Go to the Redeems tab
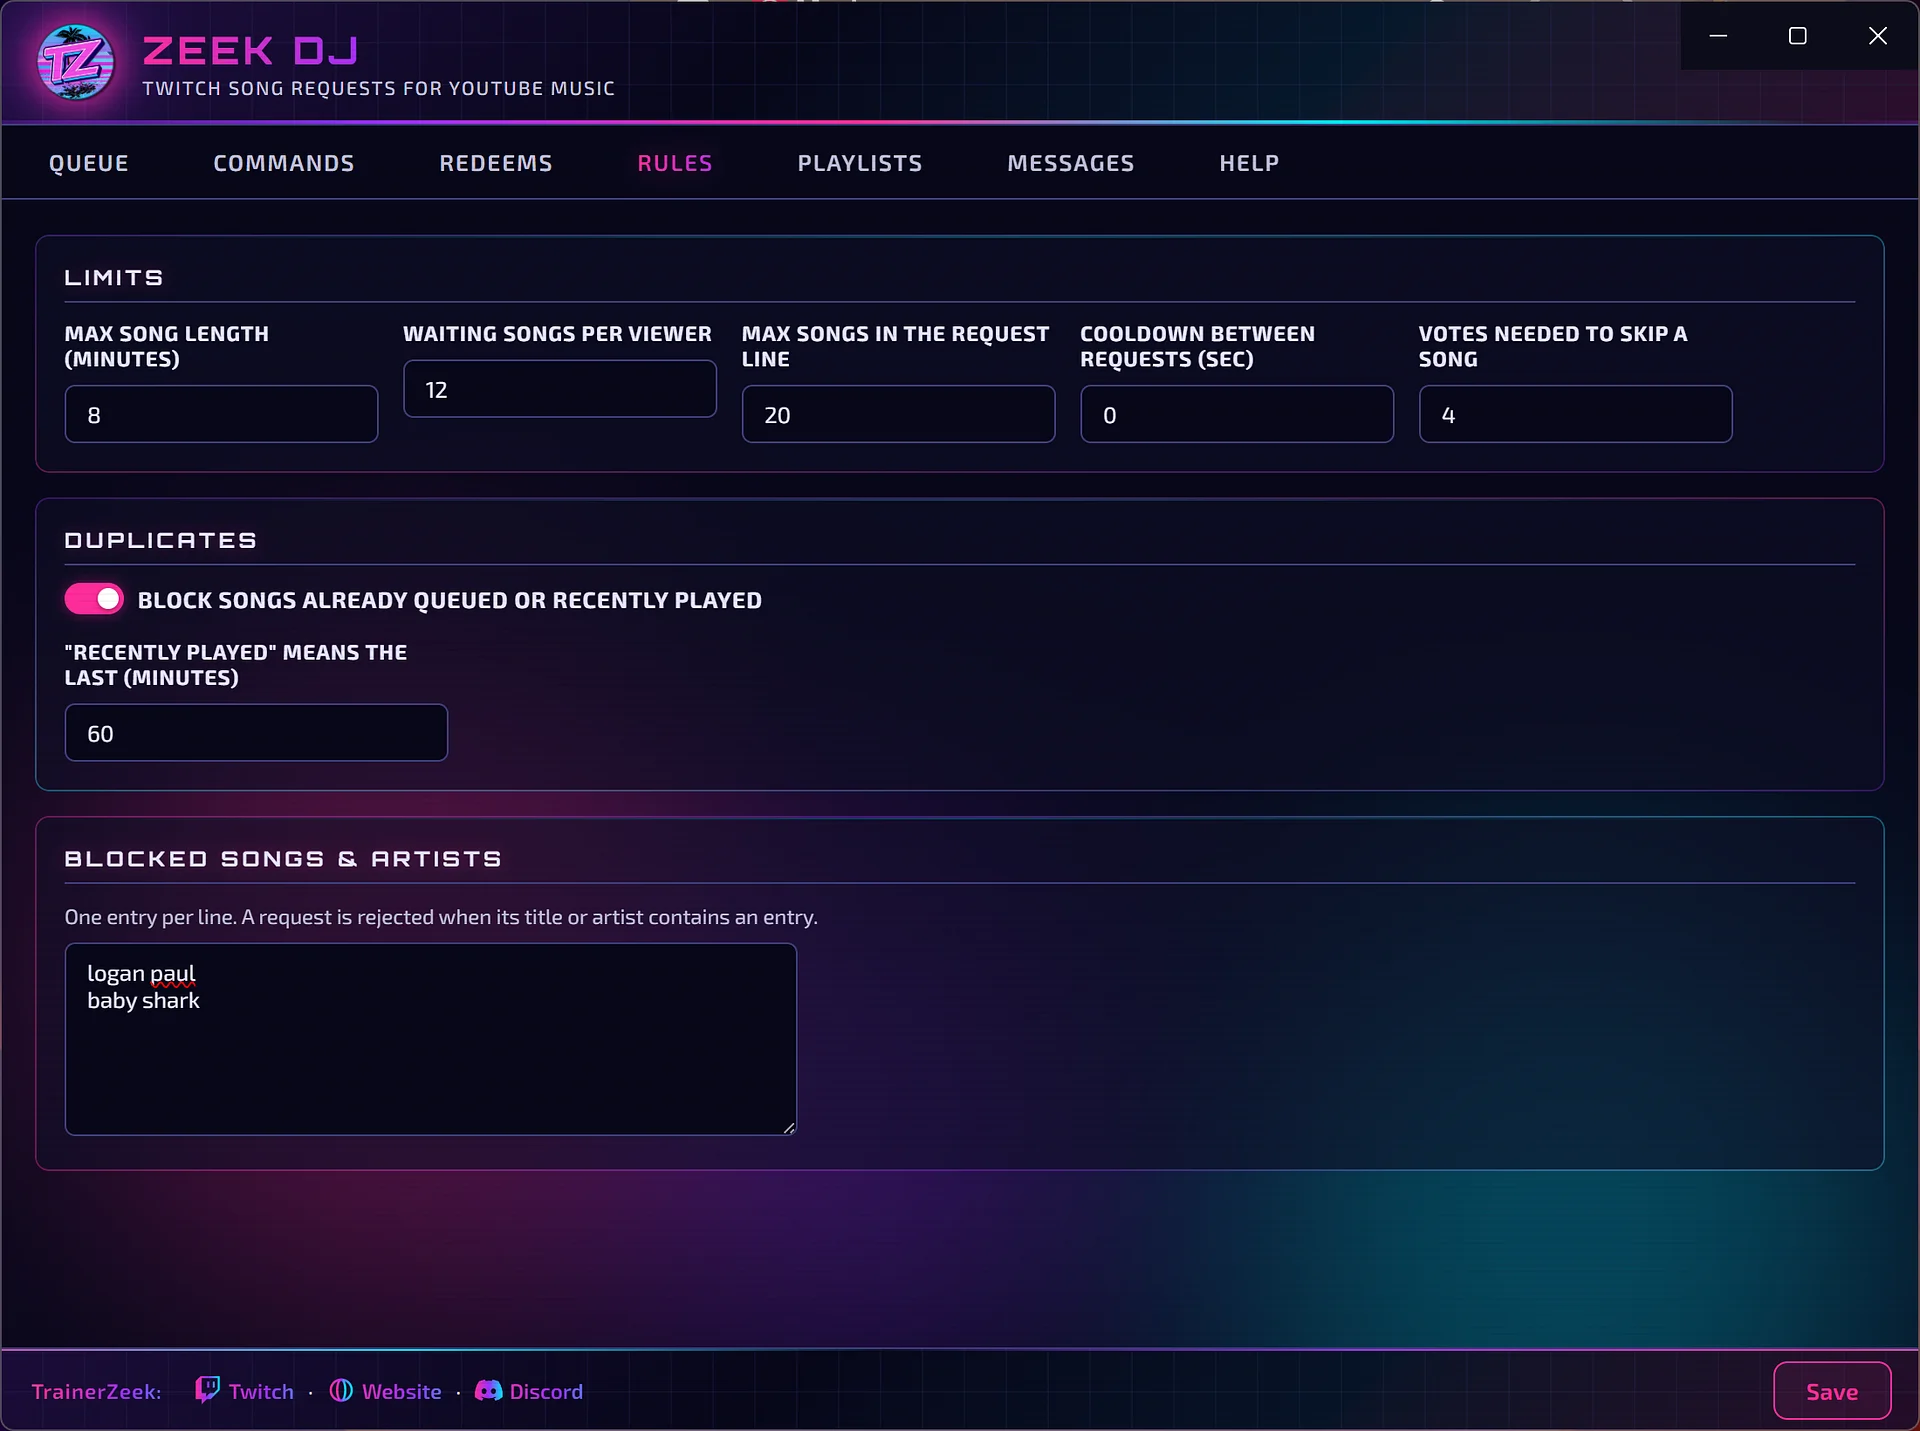1920x1431 pixels. pyautogui.click(x=496, y=163)
